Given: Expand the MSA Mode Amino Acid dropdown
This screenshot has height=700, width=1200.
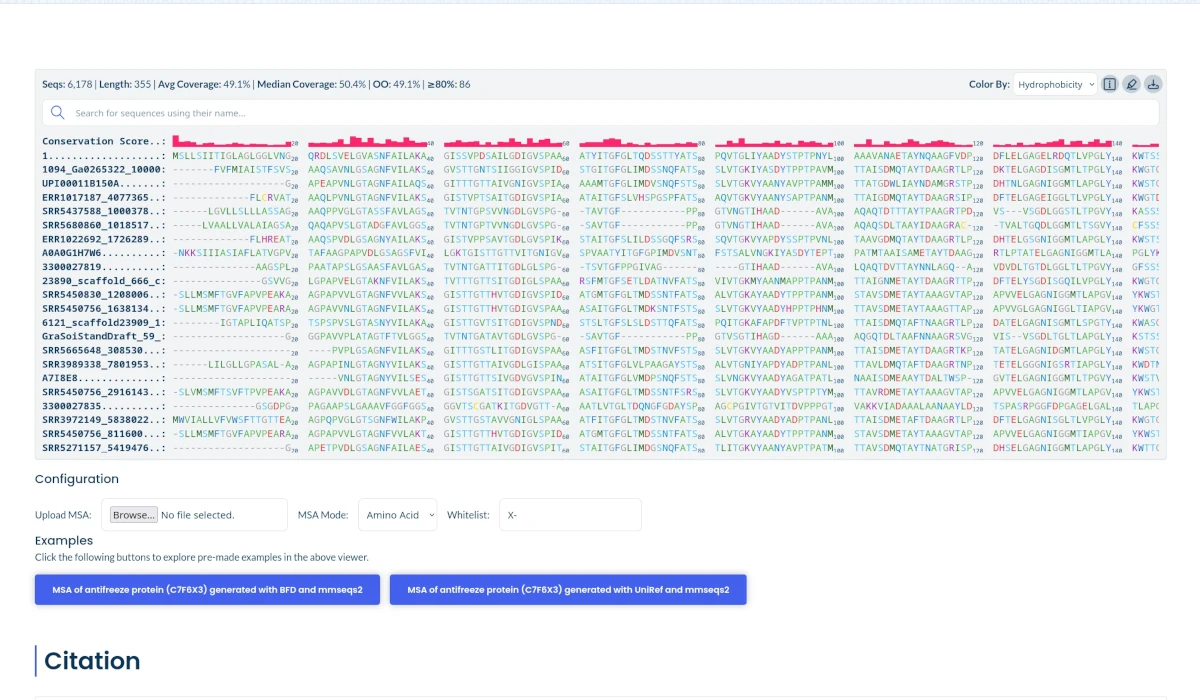Looking at the screenshot, I should (398, 515).
